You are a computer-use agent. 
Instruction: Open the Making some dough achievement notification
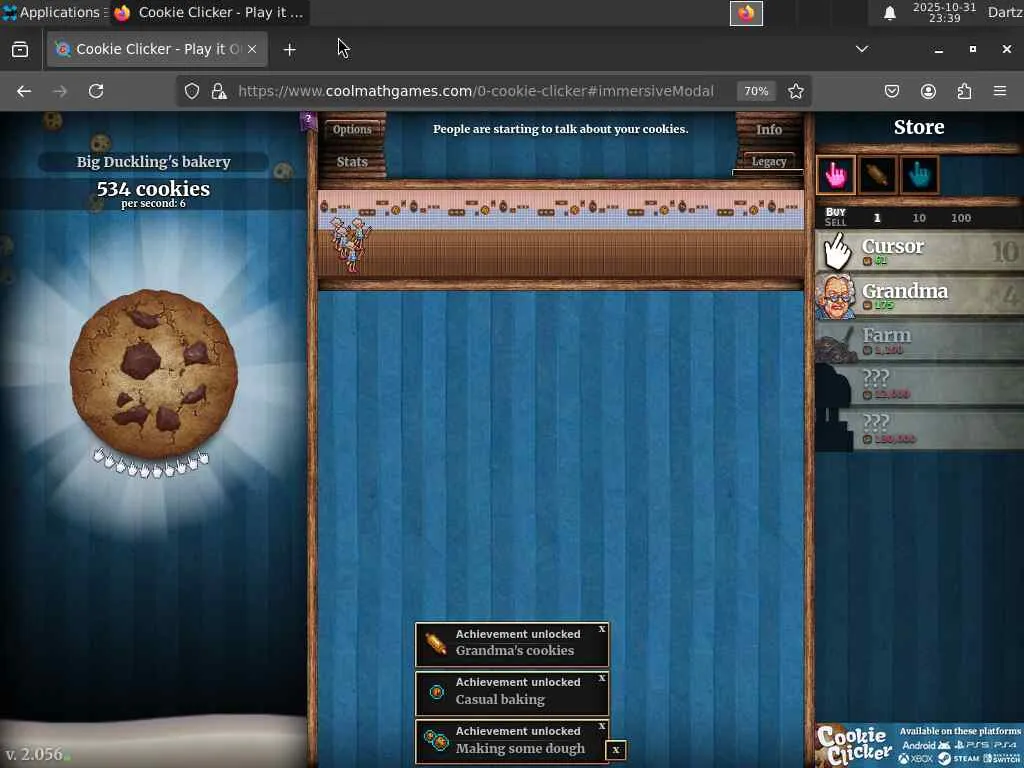tap(512, 741)
